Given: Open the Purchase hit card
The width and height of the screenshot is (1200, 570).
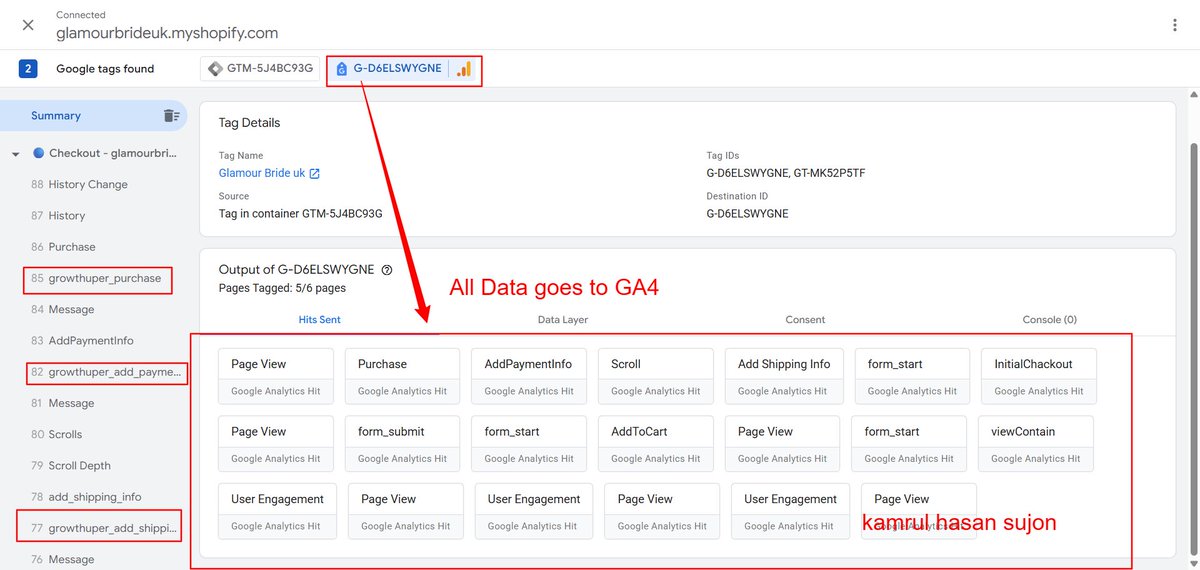Looking at the screenshot, I should (402, 376).
